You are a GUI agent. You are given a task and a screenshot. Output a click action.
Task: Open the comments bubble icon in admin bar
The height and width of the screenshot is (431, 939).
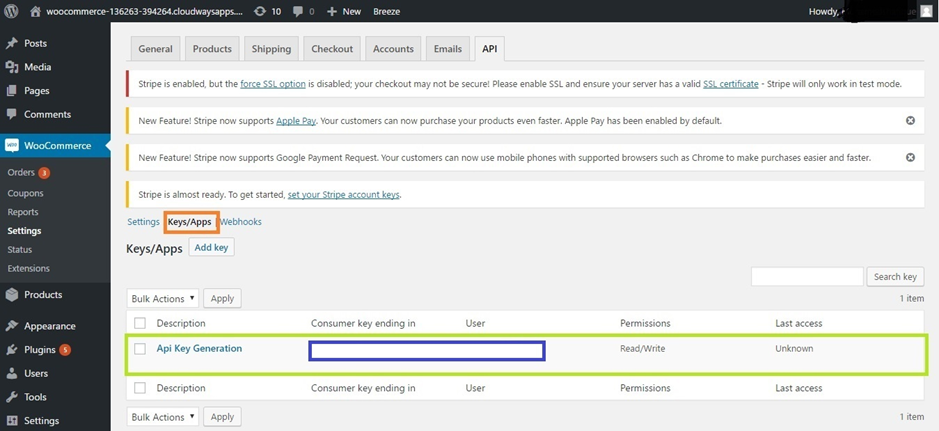pos(298,11)
